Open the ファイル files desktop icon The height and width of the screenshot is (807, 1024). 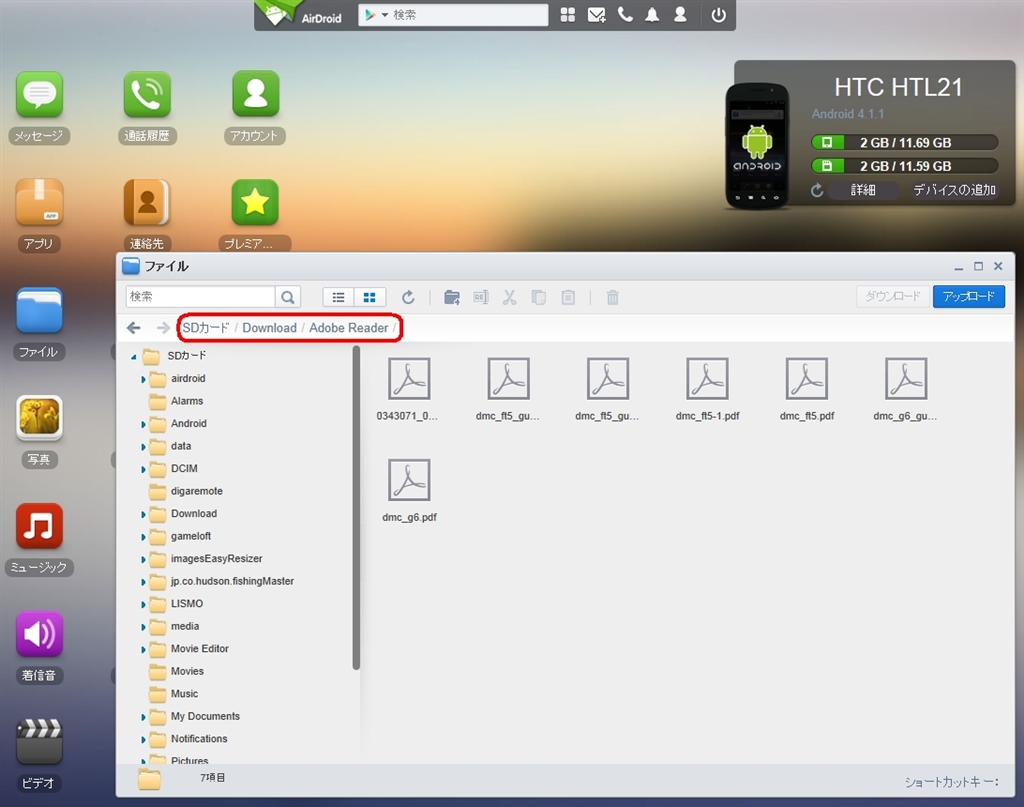[x=39, y=310]
